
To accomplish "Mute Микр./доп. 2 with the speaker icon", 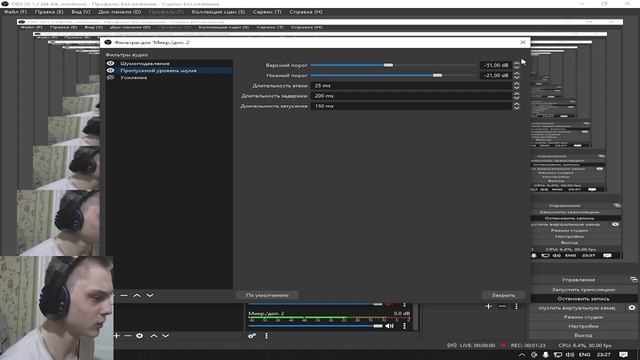I will point(389,326).
